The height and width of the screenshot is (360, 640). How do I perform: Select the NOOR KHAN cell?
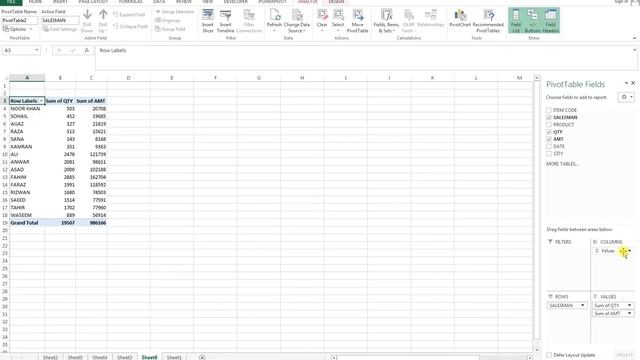pyautogui.click(x=27, y=109)
